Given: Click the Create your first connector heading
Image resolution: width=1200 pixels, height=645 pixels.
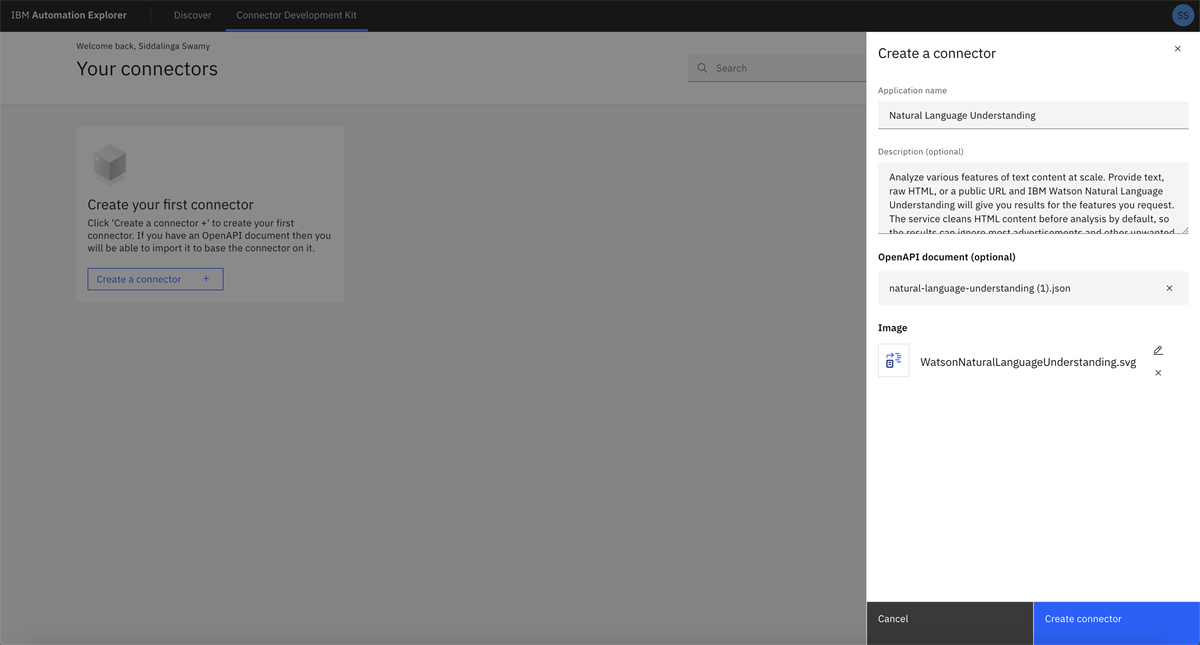Looking at the screenshot, I should [x=171, y=205].
